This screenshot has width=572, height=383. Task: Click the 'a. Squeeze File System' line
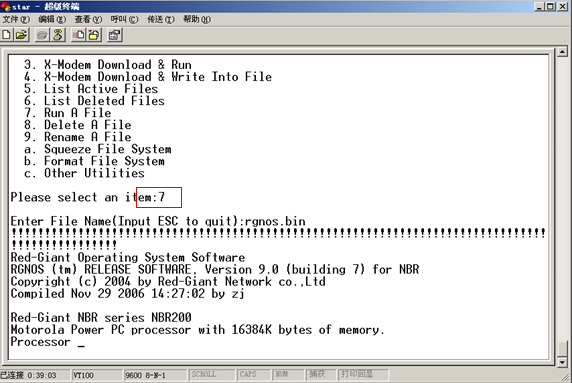tap(97, 149)
